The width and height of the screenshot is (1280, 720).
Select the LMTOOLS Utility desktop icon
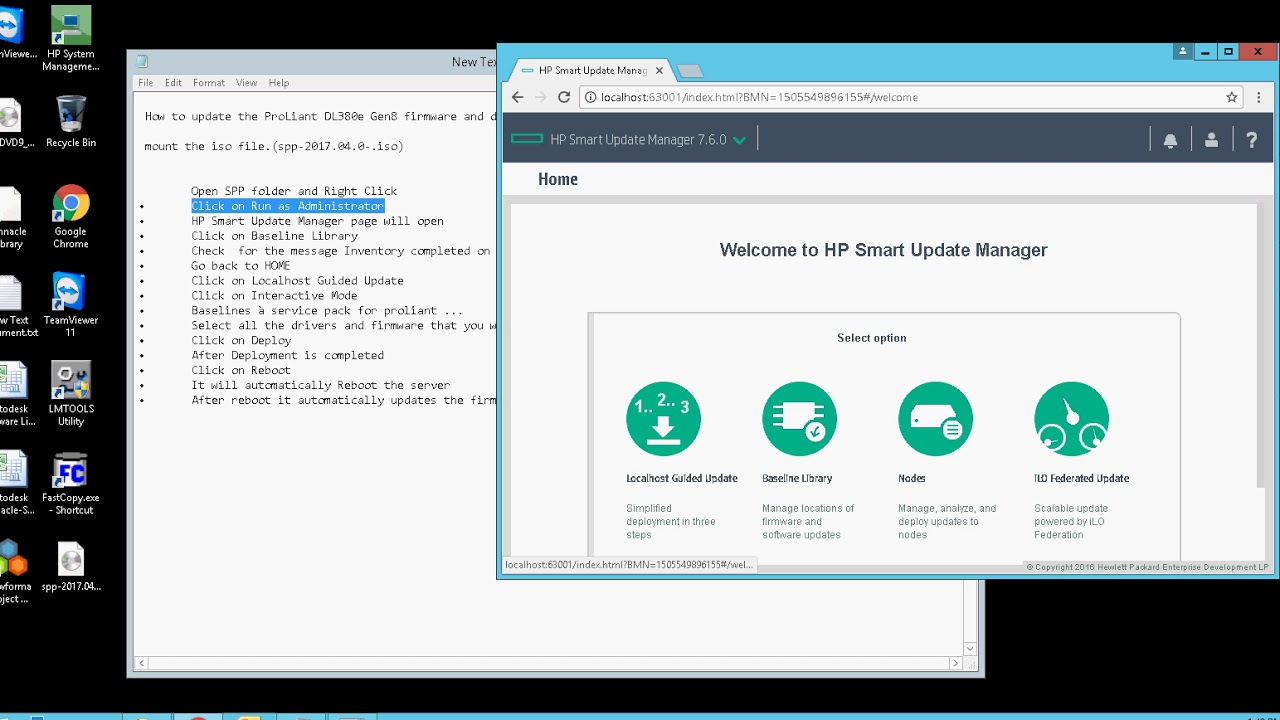70,395
